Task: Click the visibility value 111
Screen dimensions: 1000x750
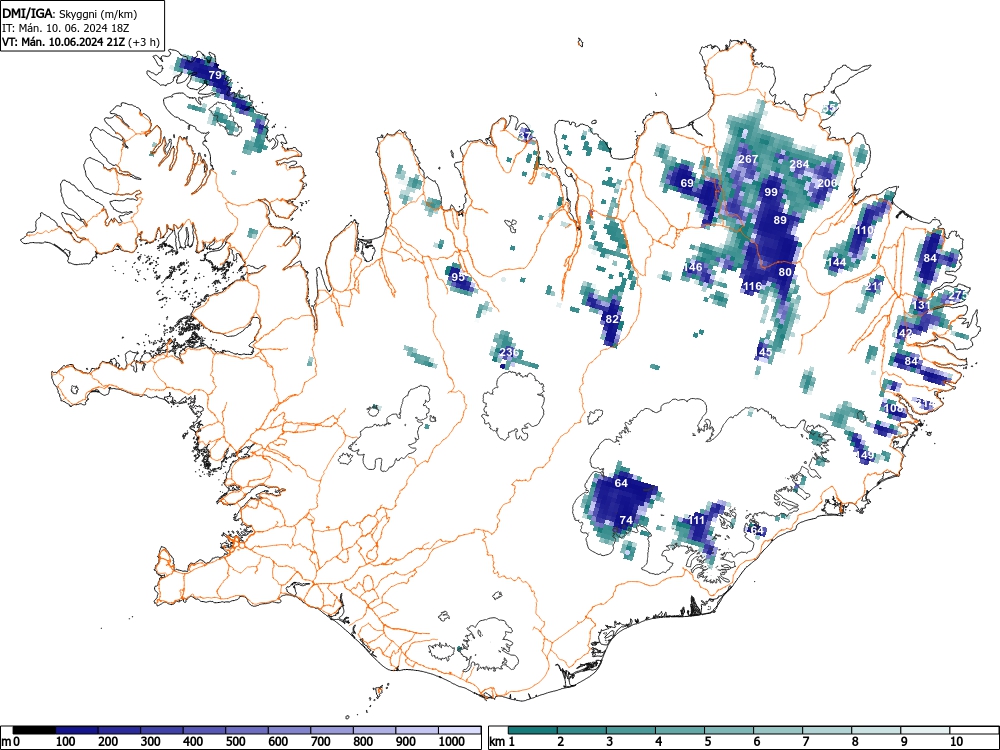Action: (696, 520)
